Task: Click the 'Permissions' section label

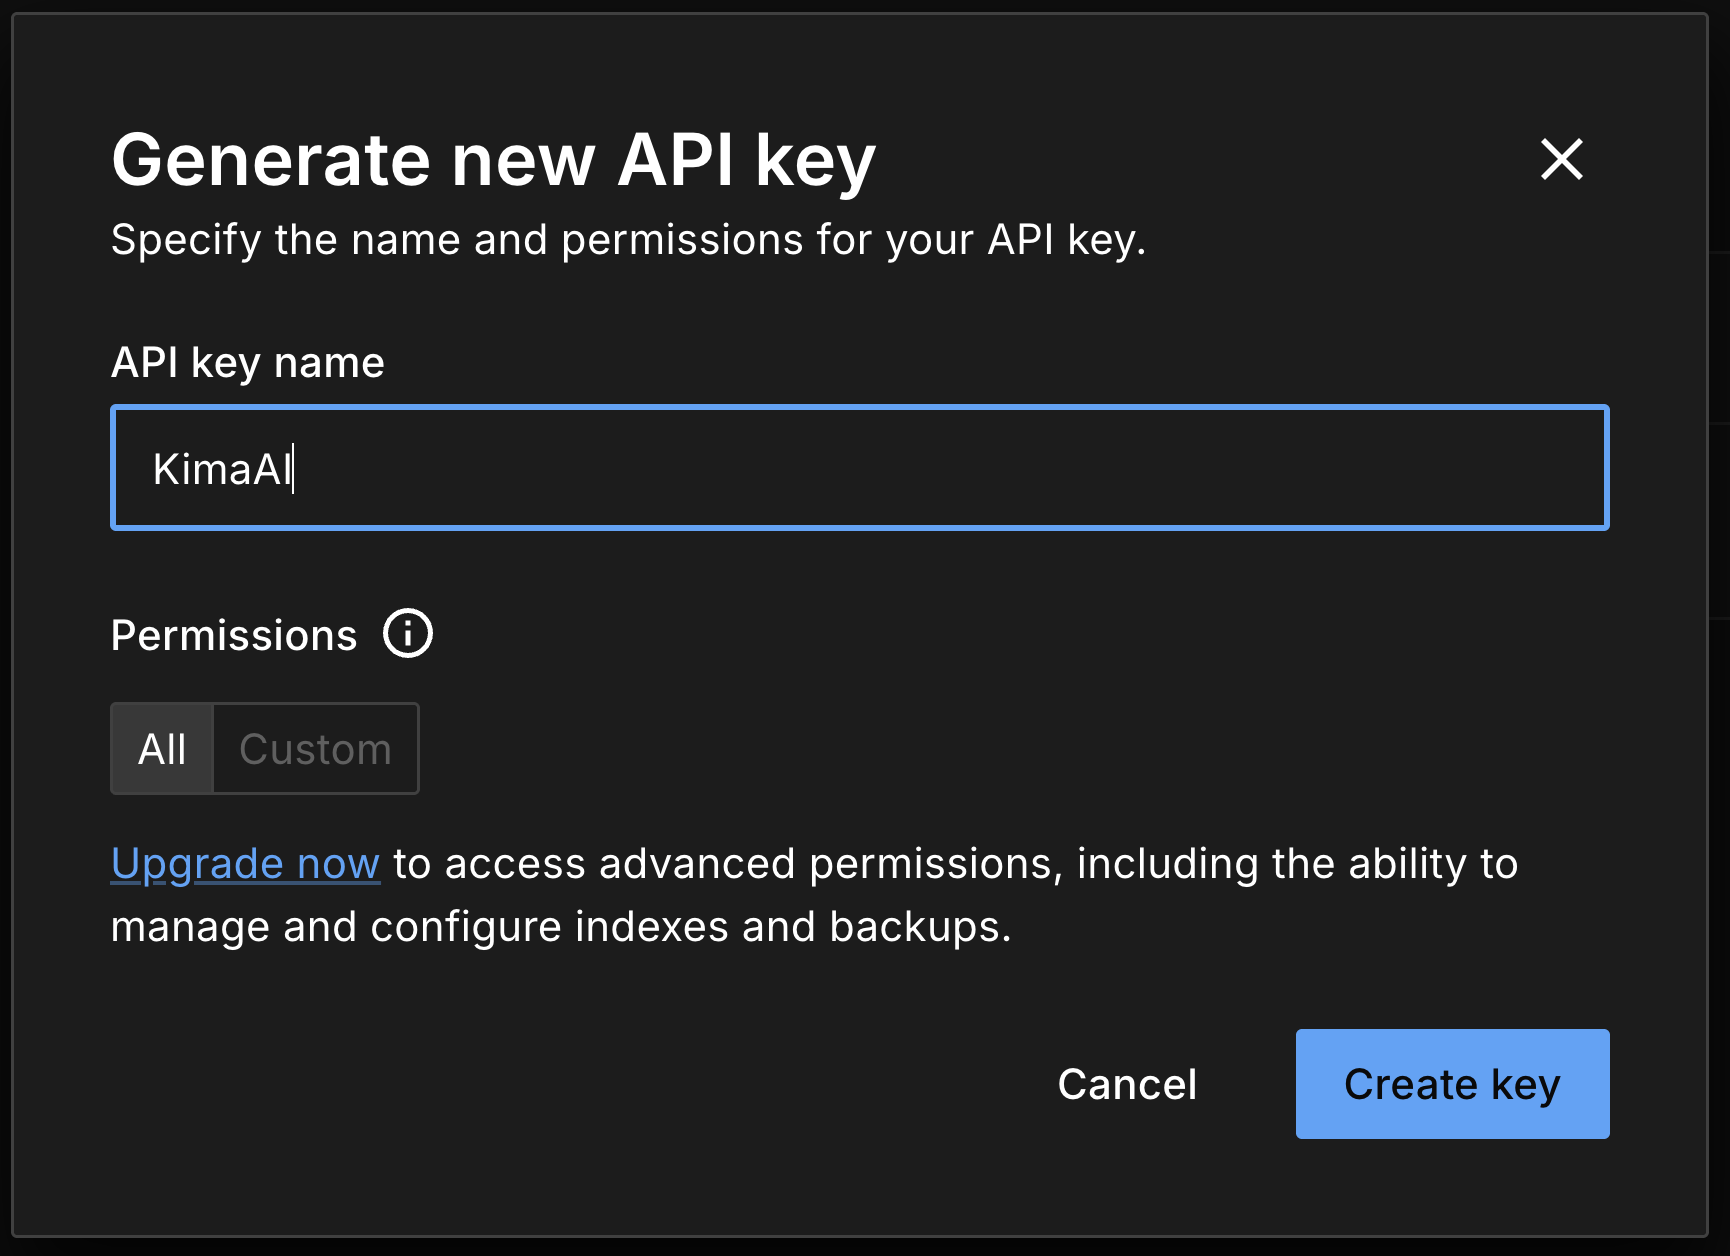Action: coord(234,636)
